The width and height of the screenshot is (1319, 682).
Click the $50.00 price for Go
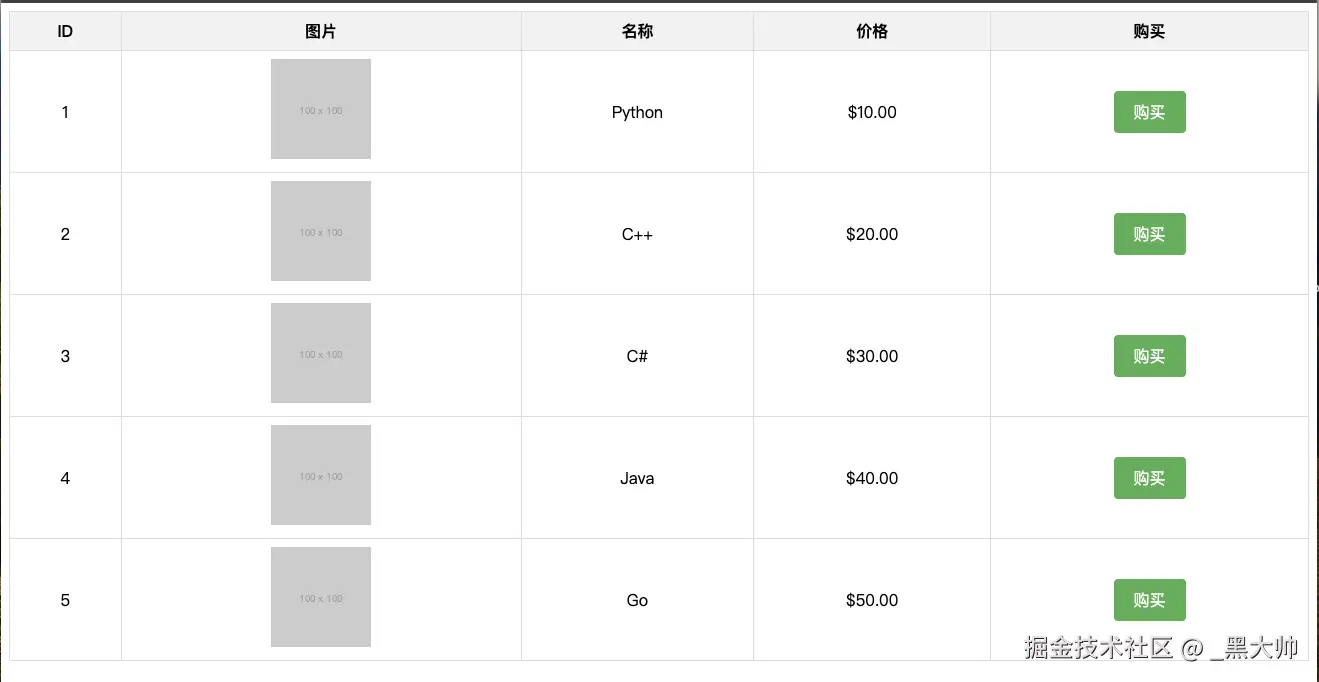click(872, 600)
